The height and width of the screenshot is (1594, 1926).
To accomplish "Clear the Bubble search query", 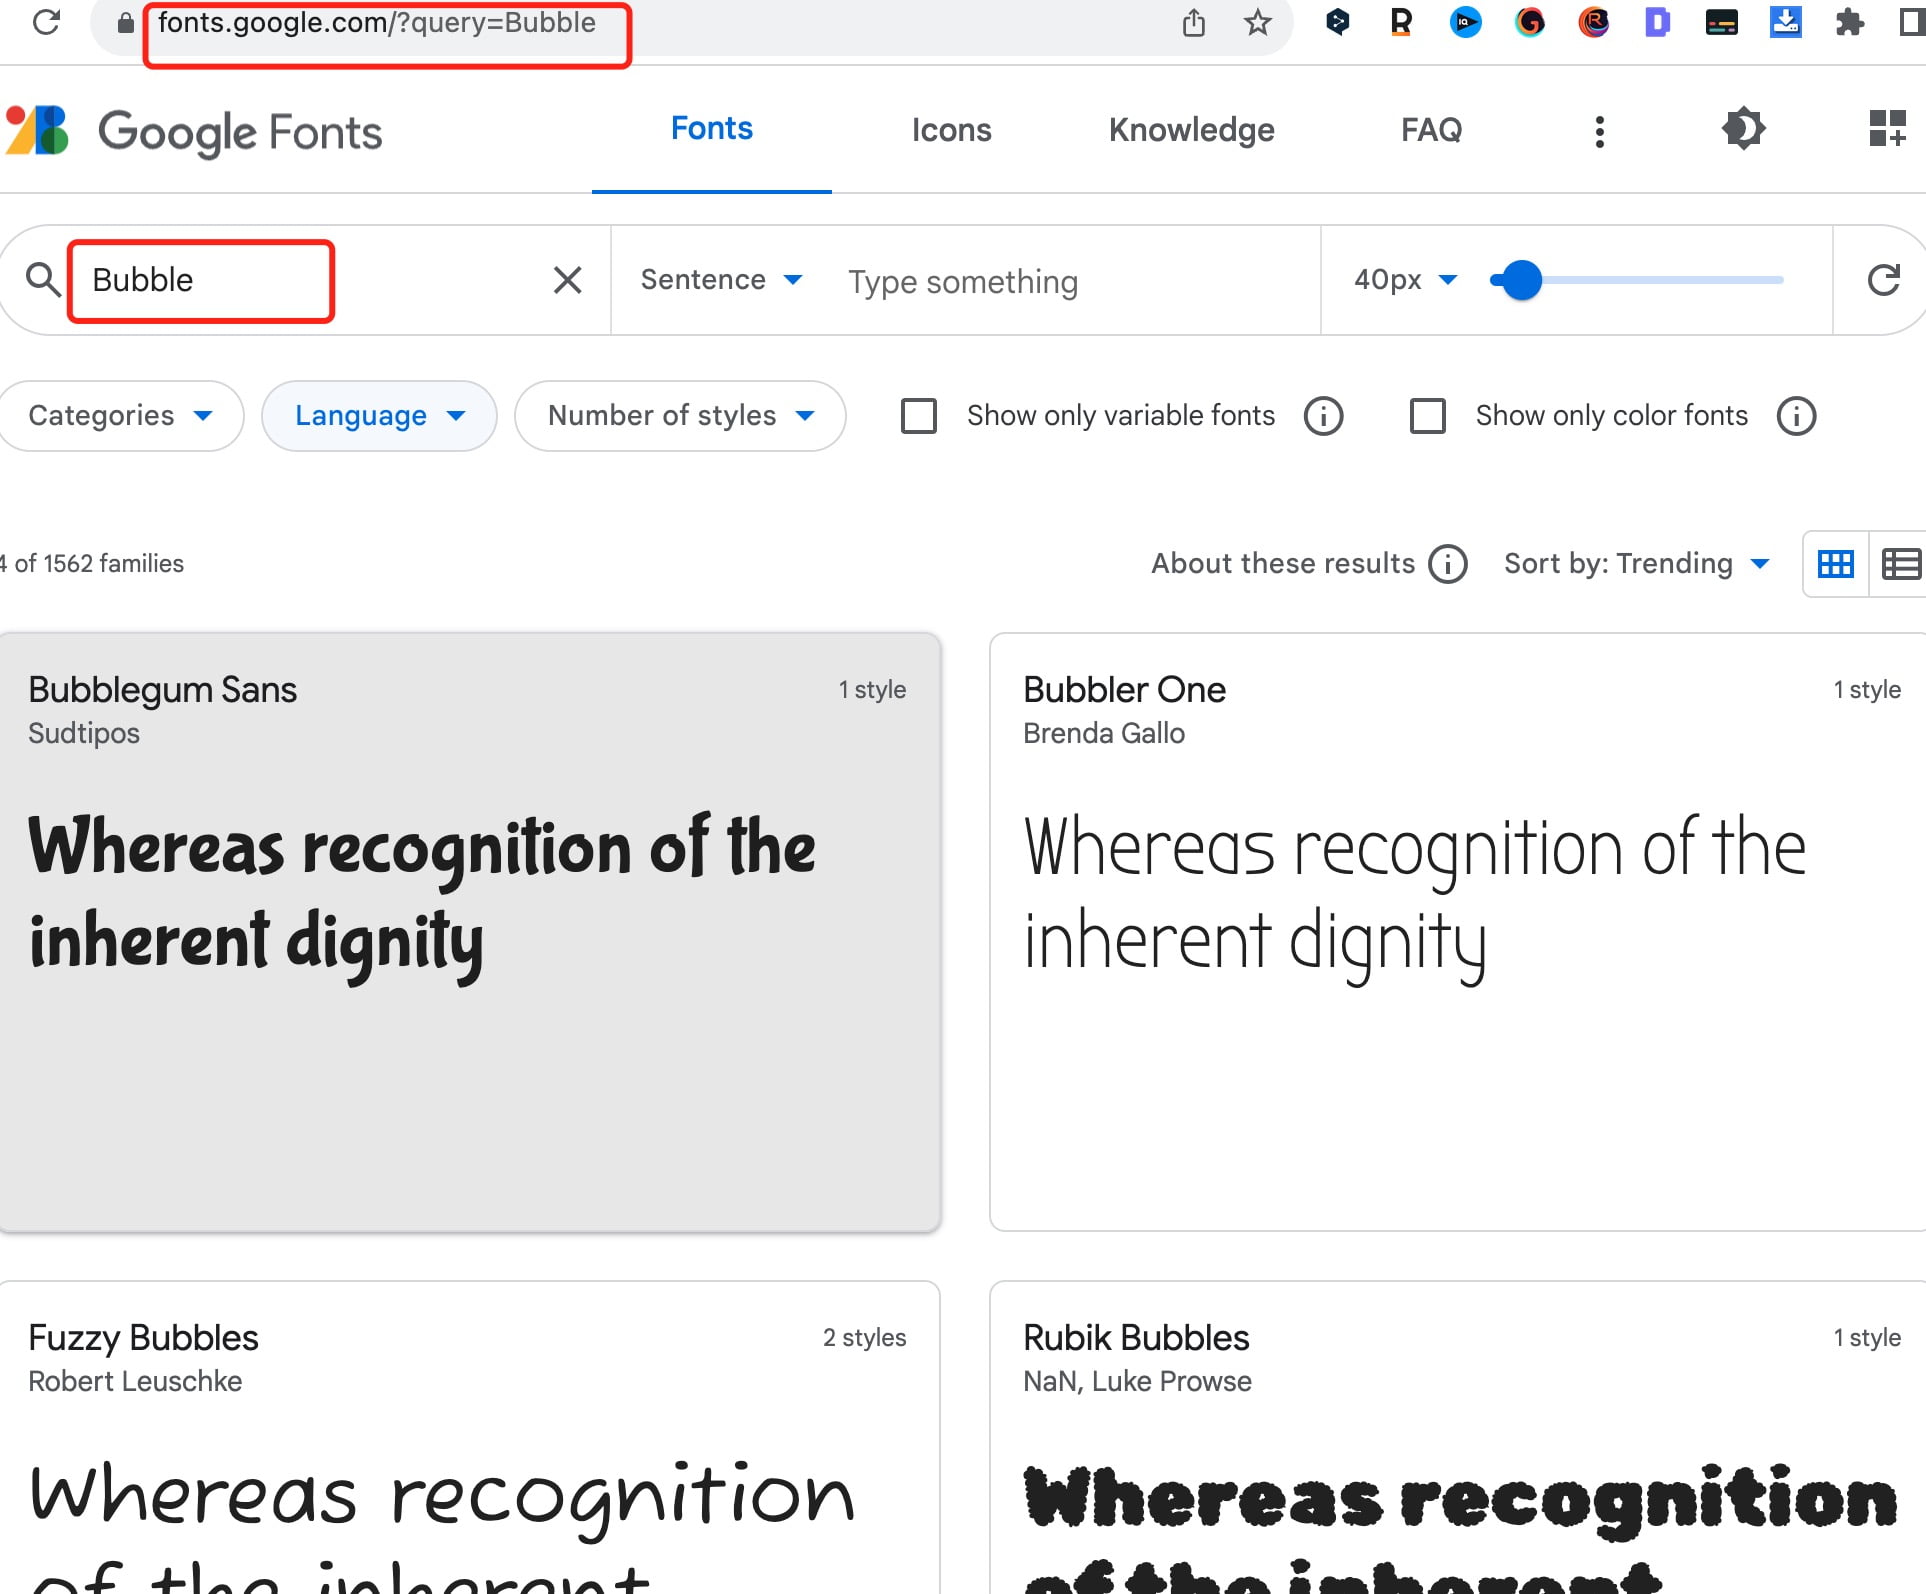I will (567, 280).
